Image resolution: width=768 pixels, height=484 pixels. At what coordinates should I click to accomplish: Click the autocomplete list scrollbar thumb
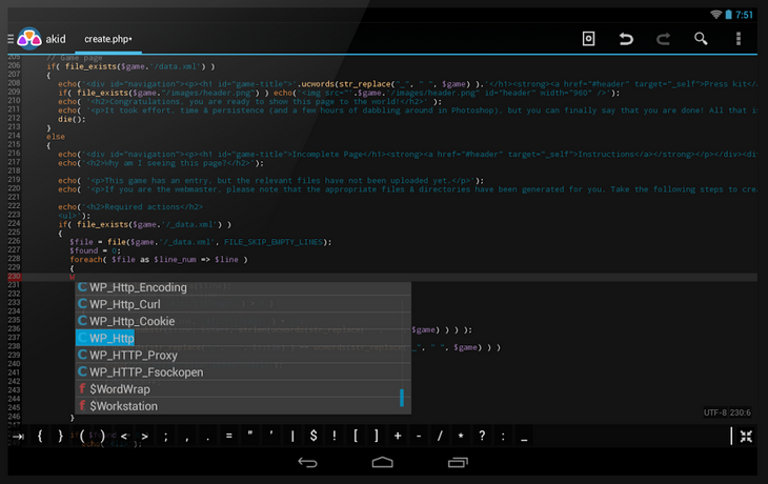[x=402, y=397]
